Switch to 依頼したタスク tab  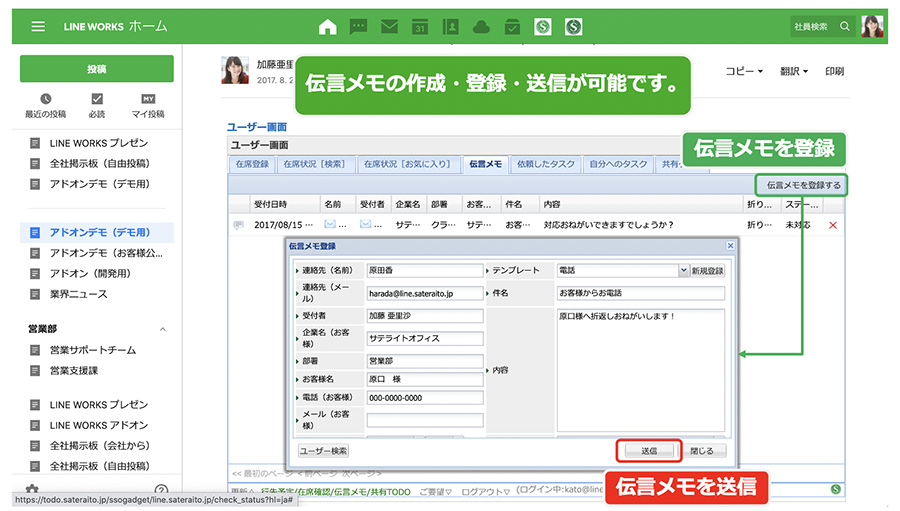(x=545, y=164)
